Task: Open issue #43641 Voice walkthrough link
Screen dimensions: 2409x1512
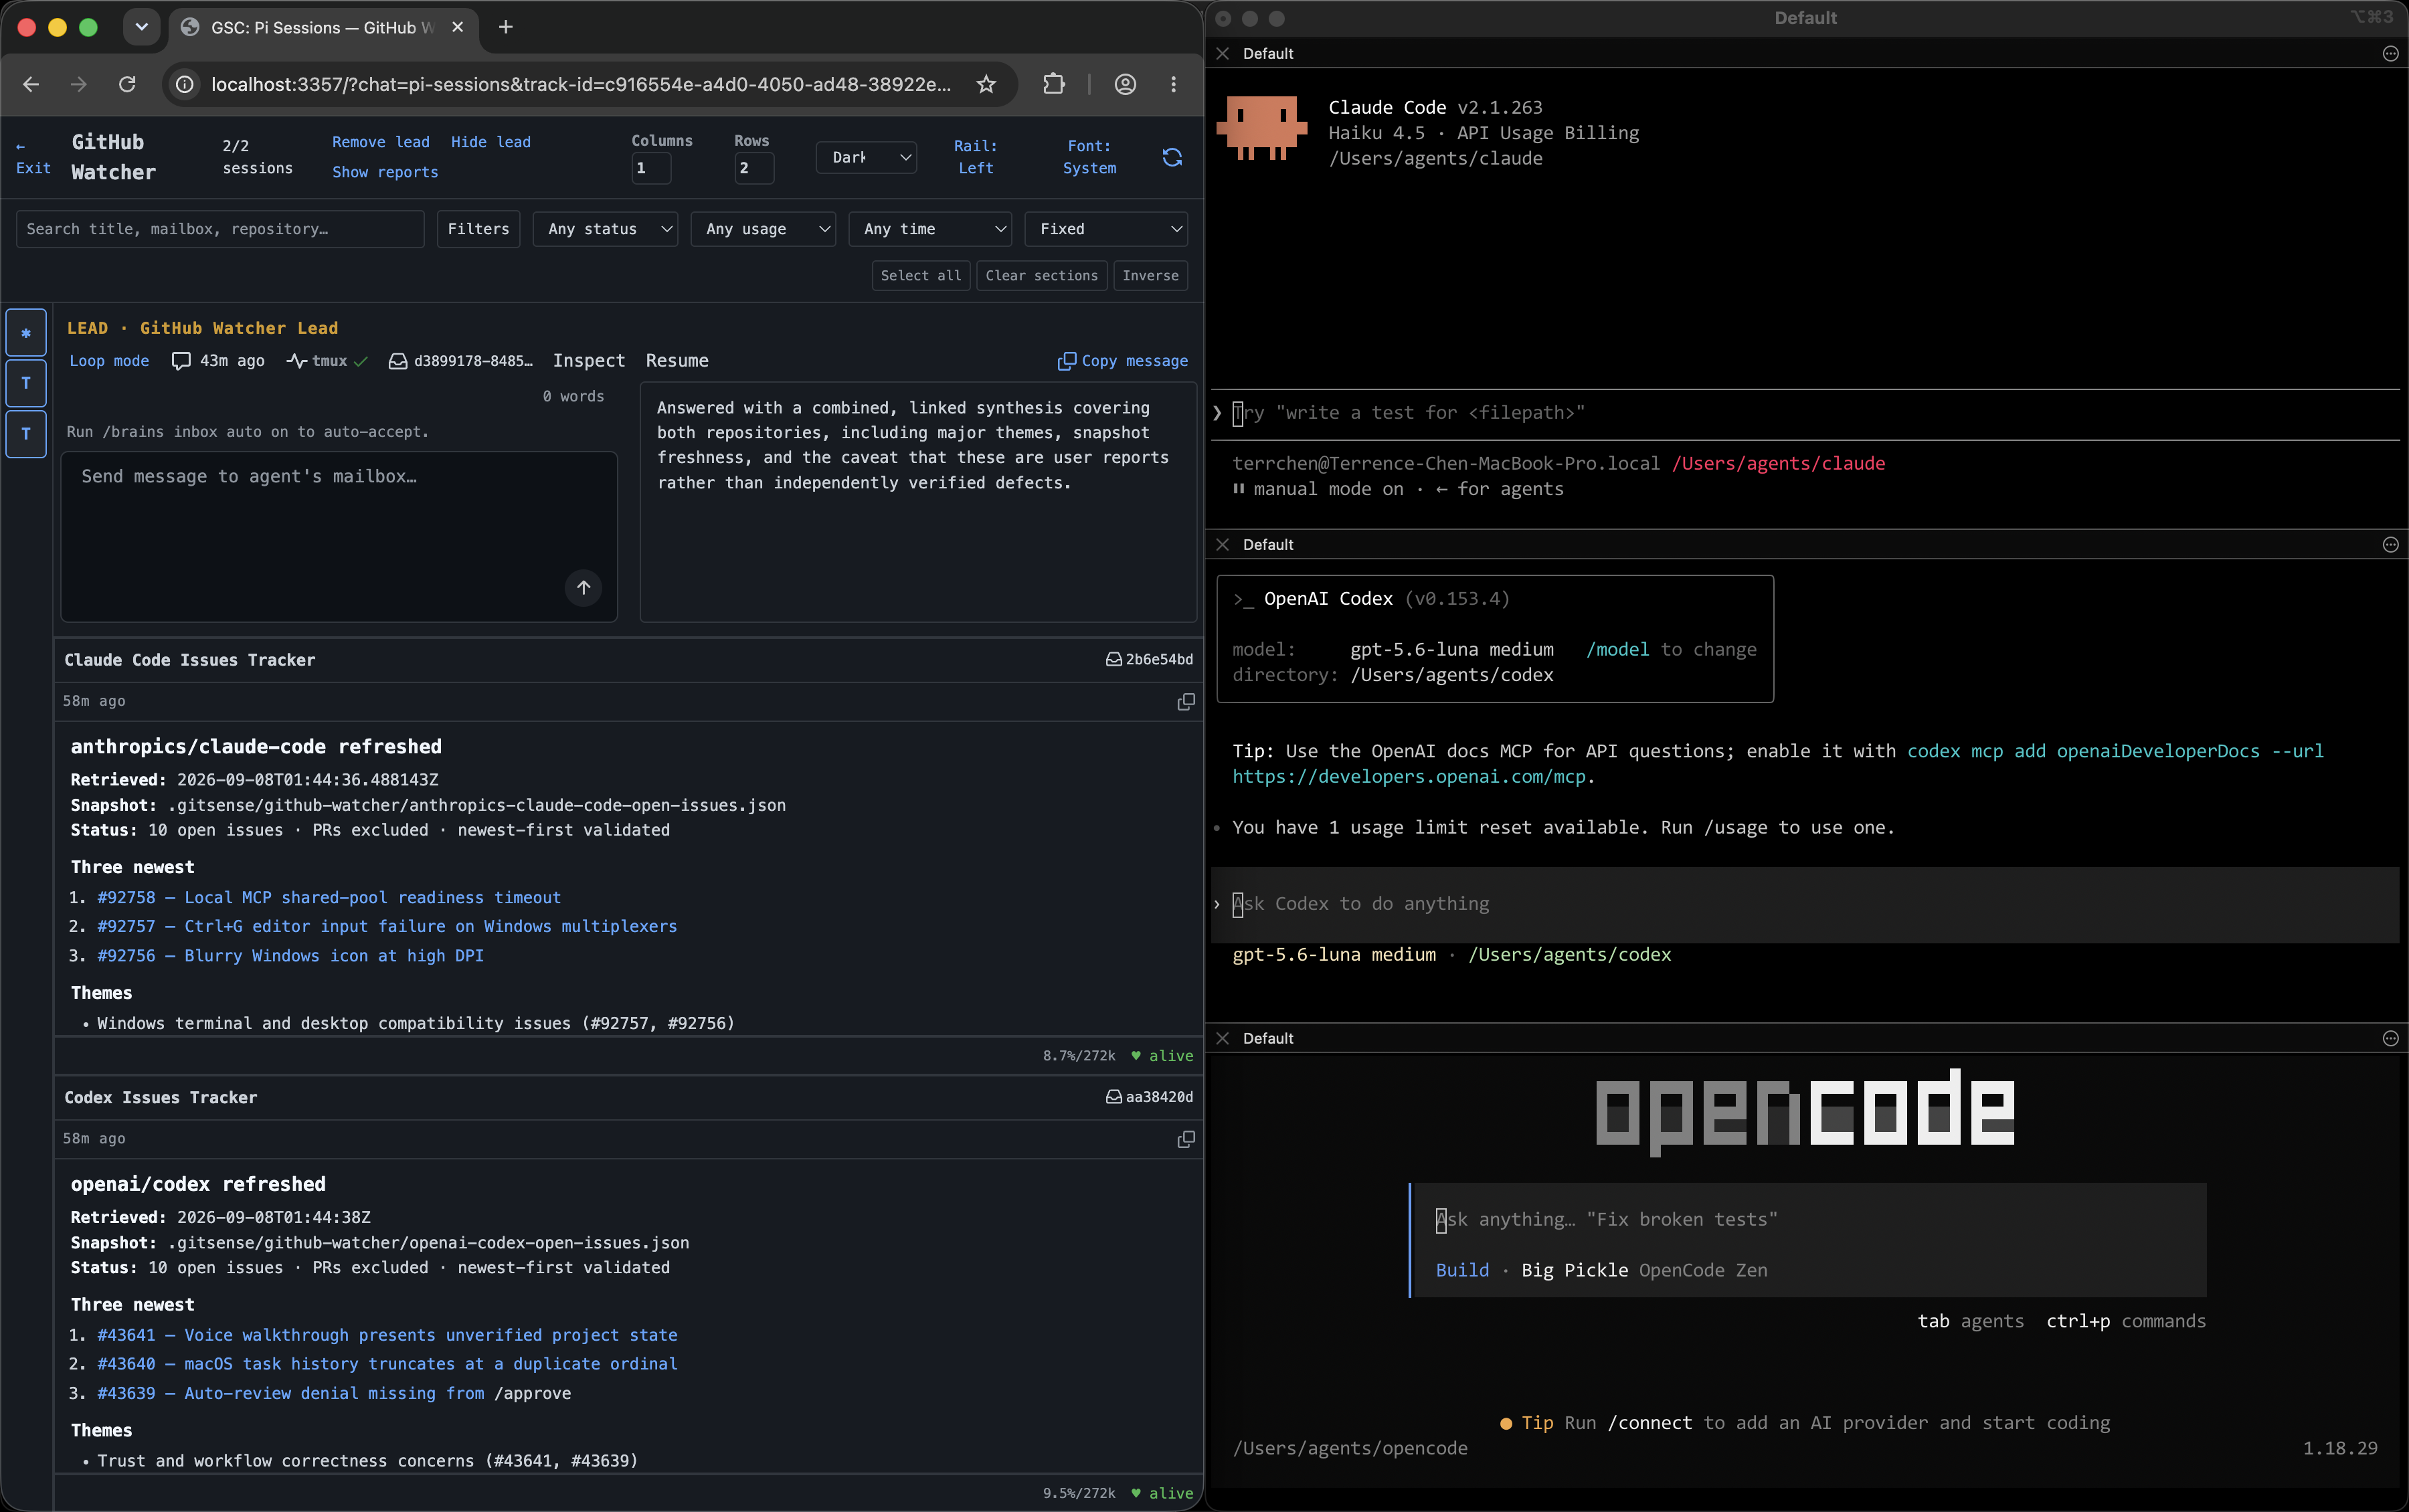Action: click(x=387, y=1335)
